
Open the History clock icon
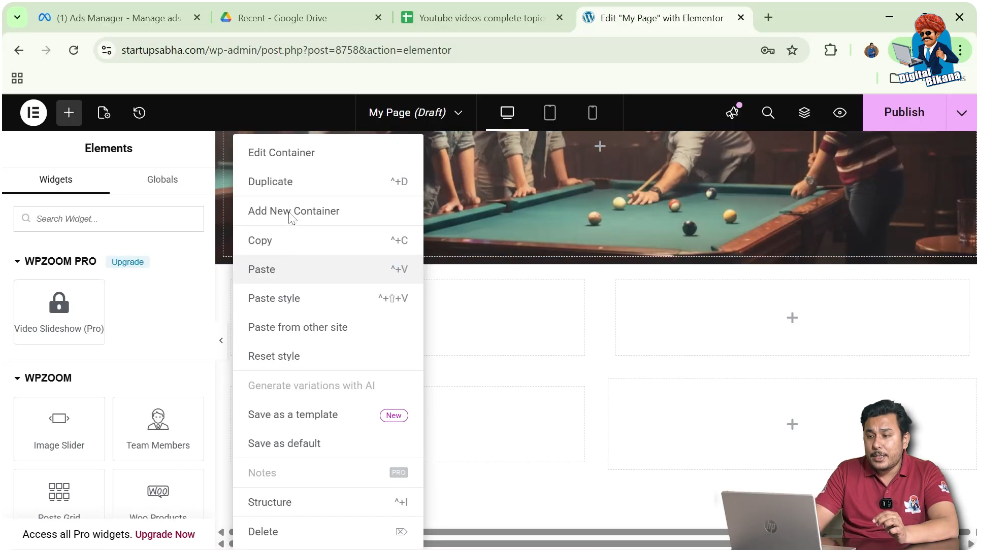(139, 113)
